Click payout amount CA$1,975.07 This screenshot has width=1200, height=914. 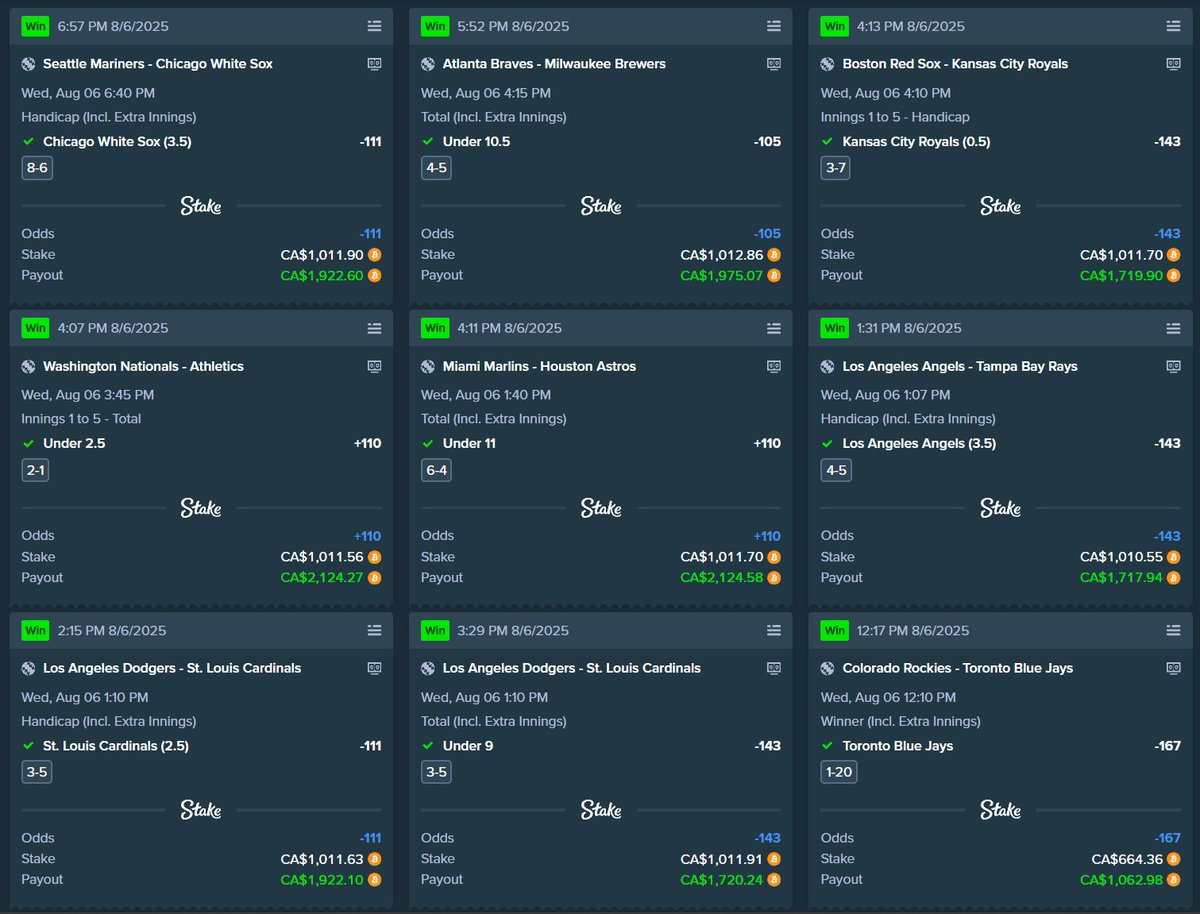click(722, 275)
